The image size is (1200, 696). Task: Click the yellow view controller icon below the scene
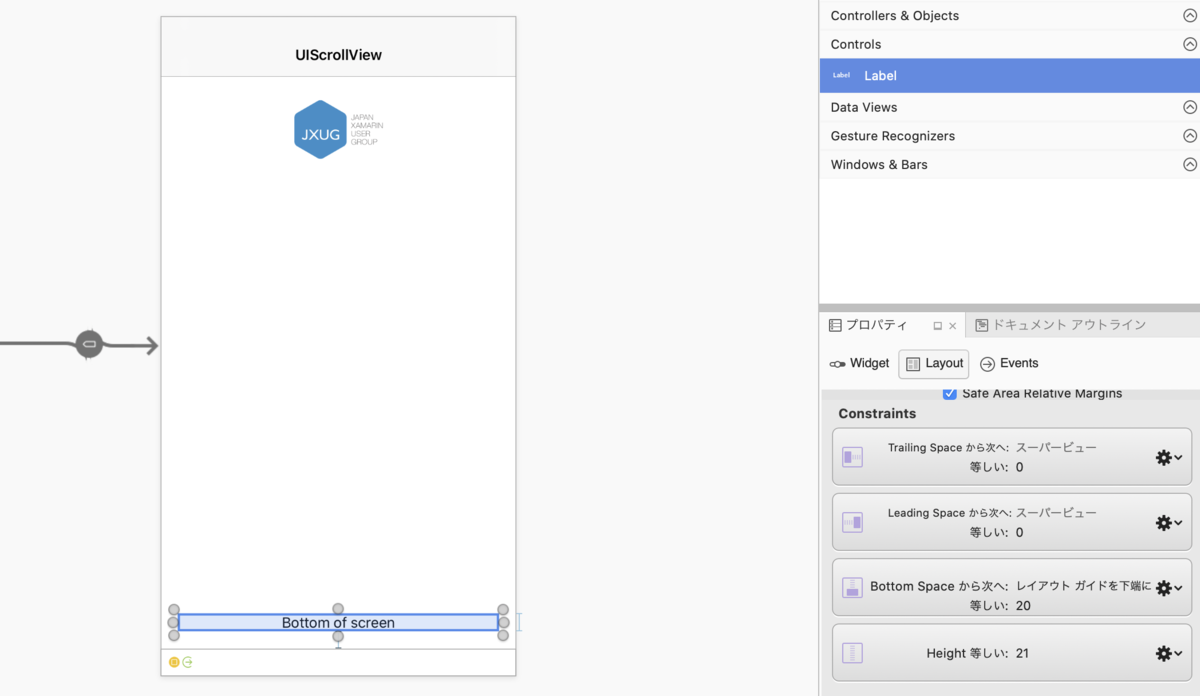pyautogui.click(x=174, y=662)
